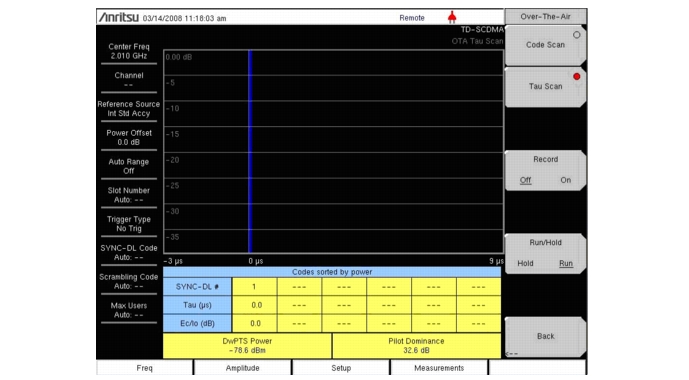The image size is (689, 380).
Task: Open the Measurements menu
Action: coord(439,368)
